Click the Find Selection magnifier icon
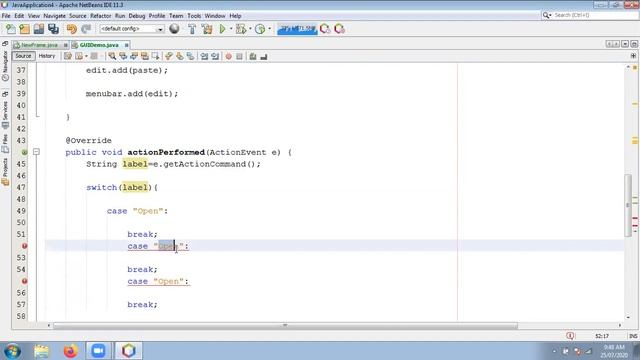 (x=112, y=56)
